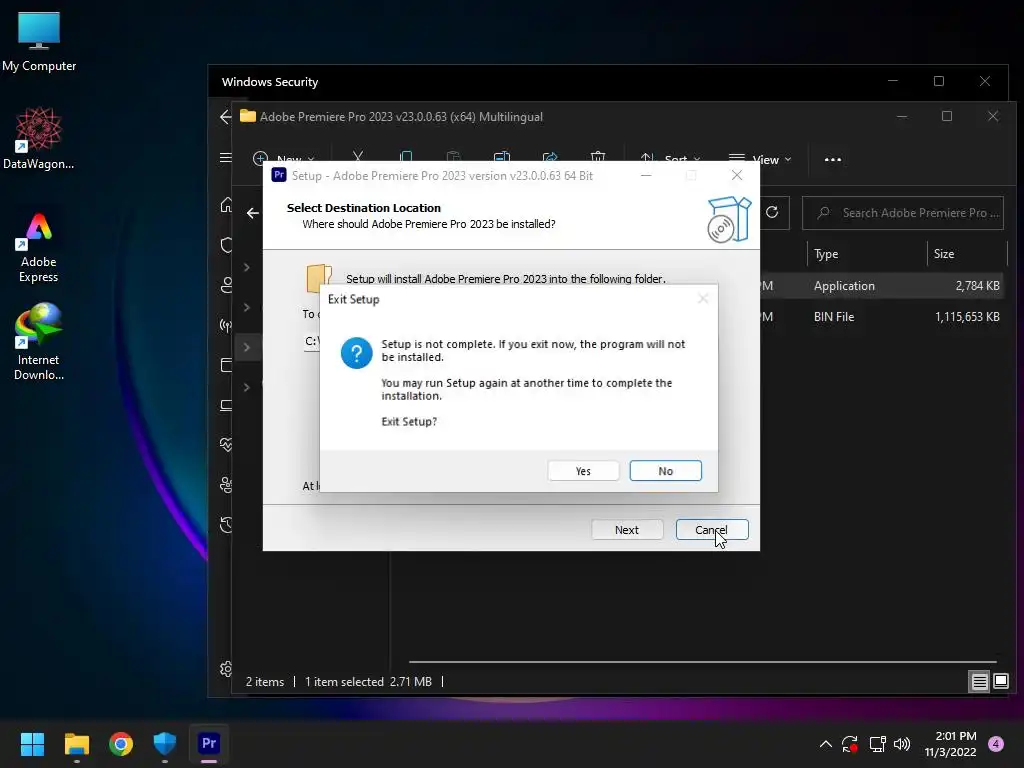Viewport: 1024px width, 768px height.
Task: Open the File Explorer View menu
Action: pyautogui.click(x=760, y=159)
